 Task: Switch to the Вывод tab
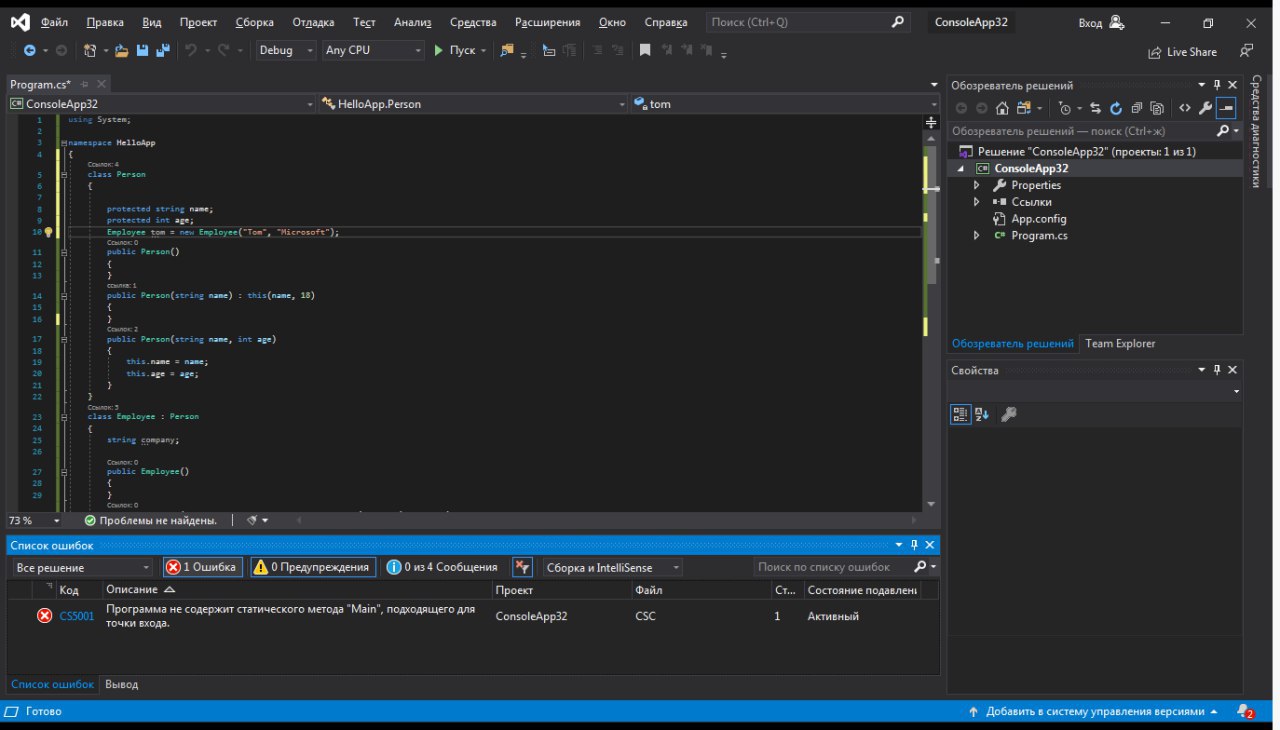point(122,685)
